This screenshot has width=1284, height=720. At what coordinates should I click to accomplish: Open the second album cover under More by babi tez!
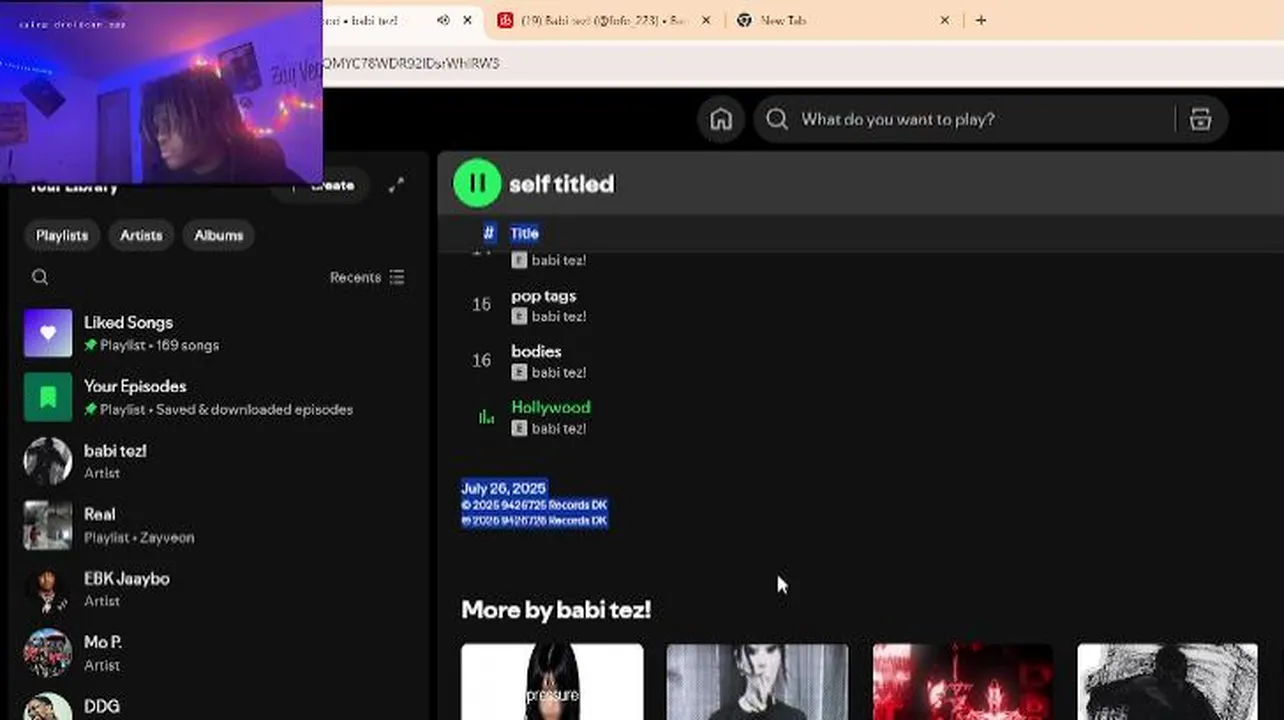click(x=757, y=682)
